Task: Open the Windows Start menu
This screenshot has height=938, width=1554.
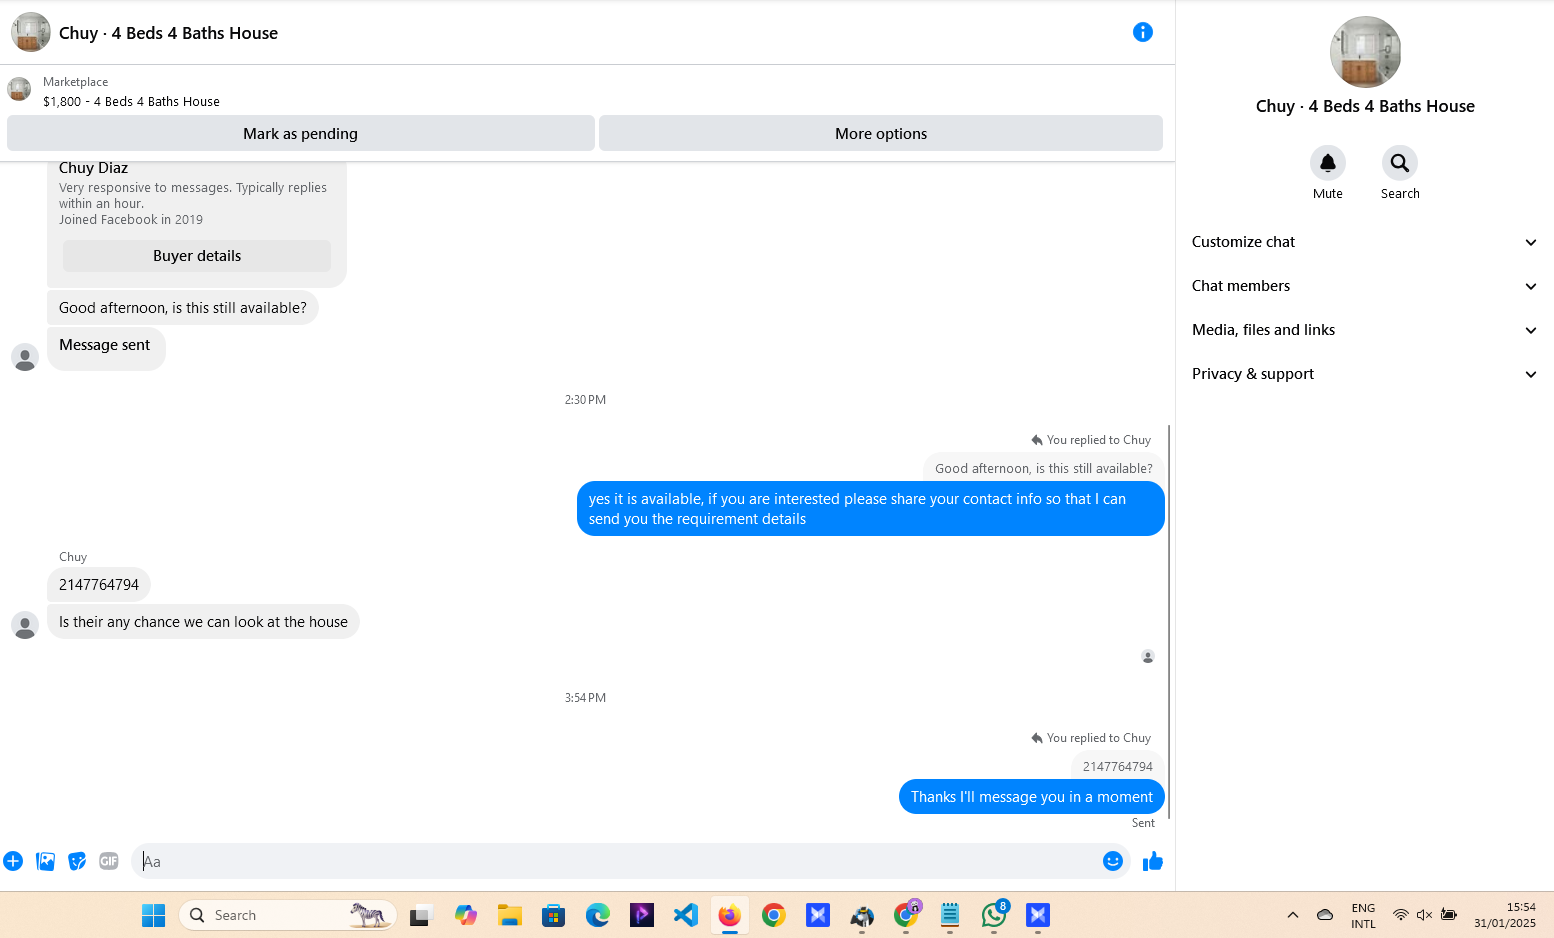Action: 153,915
